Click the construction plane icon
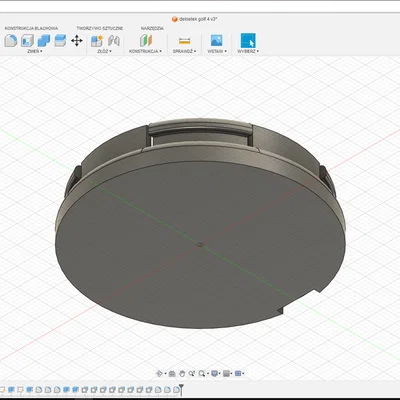The width and height of the screenshot is (400, 400). [x=146, y=41]
